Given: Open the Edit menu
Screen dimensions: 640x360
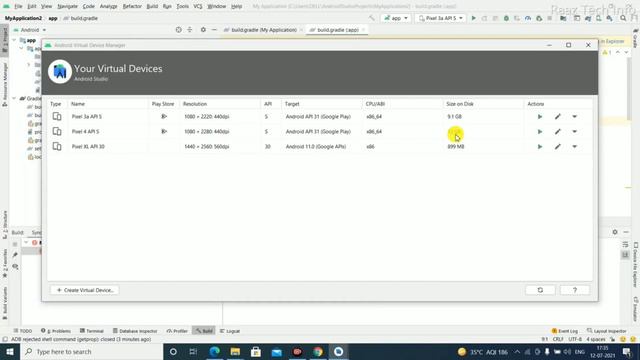Looking at the screenshot, I should pyautogui.click(x=31, y=7).
